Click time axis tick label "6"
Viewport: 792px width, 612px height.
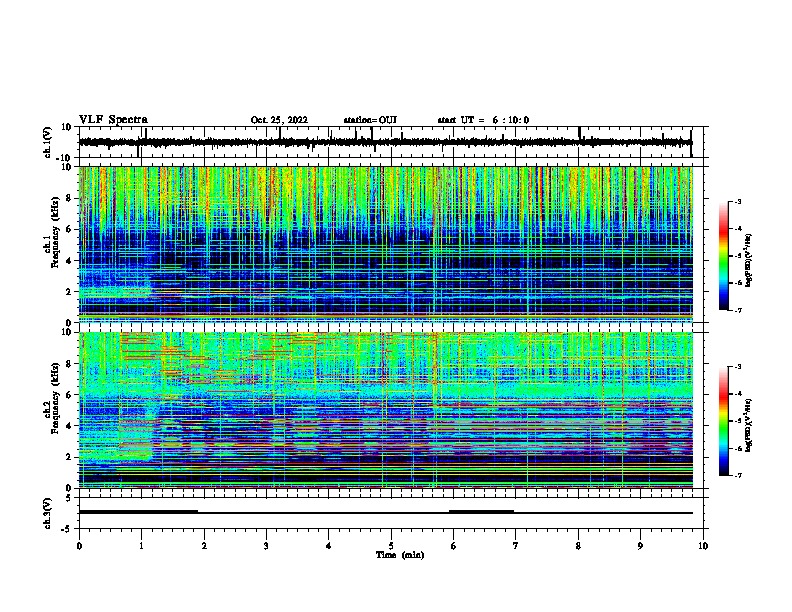[x=454, y=546]
